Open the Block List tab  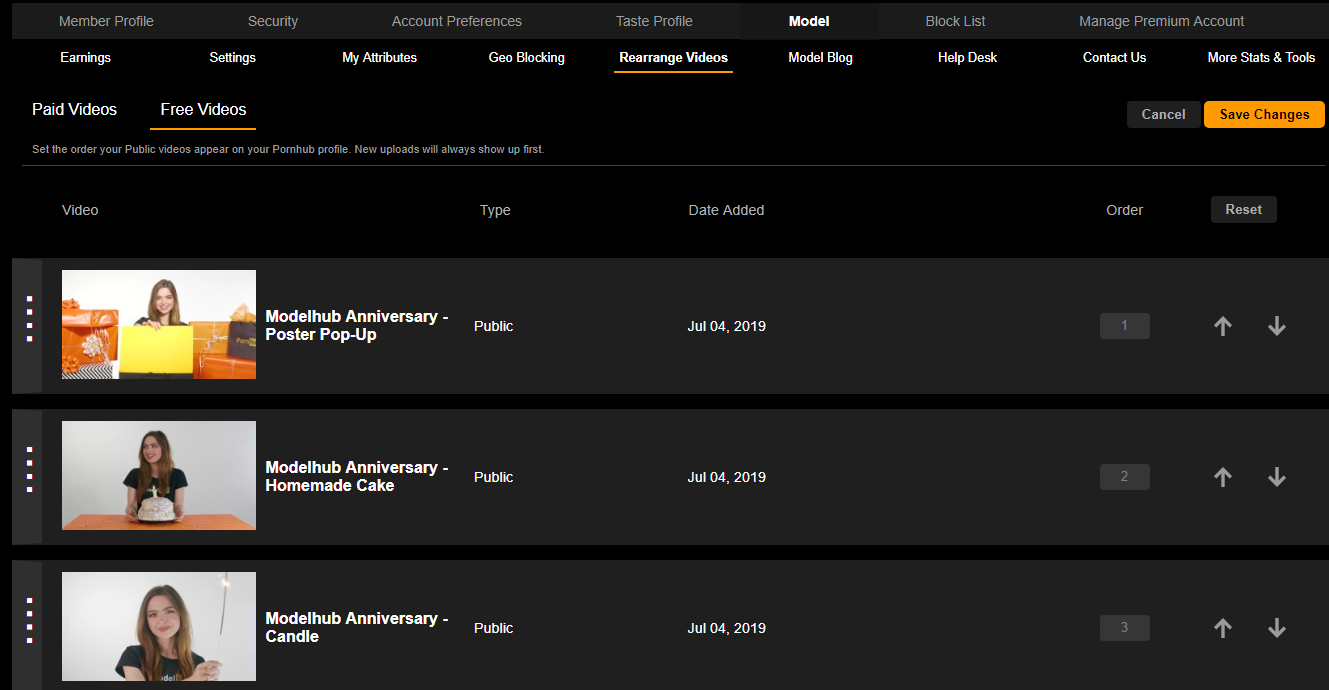(x=956, y=21)
